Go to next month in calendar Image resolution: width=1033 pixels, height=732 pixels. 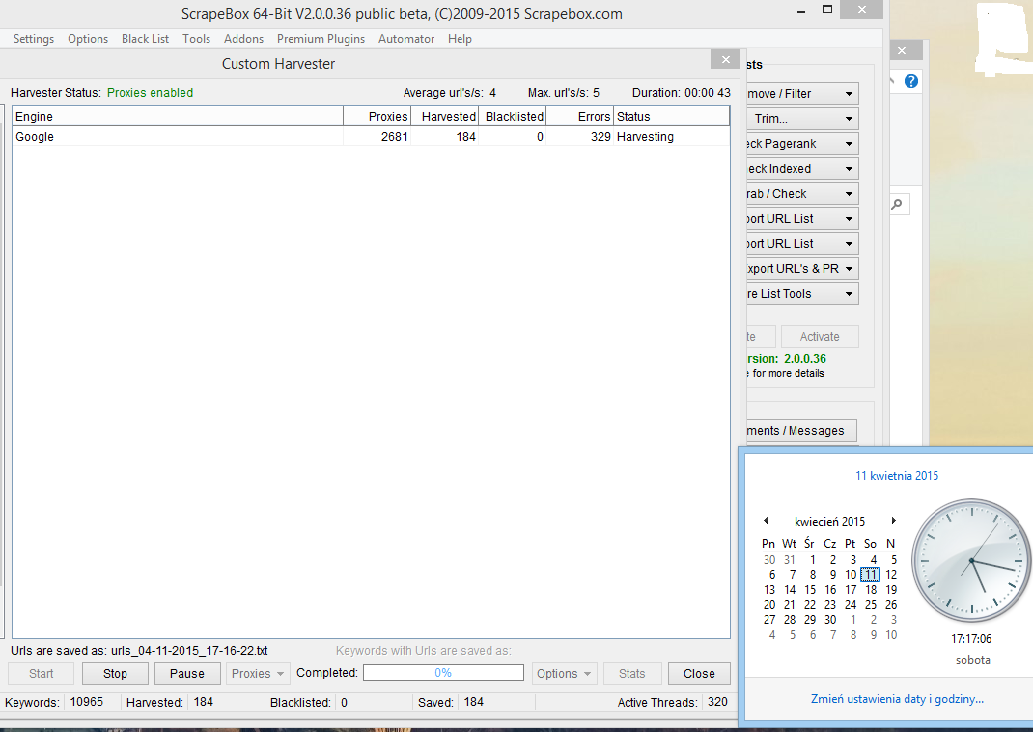893,521
